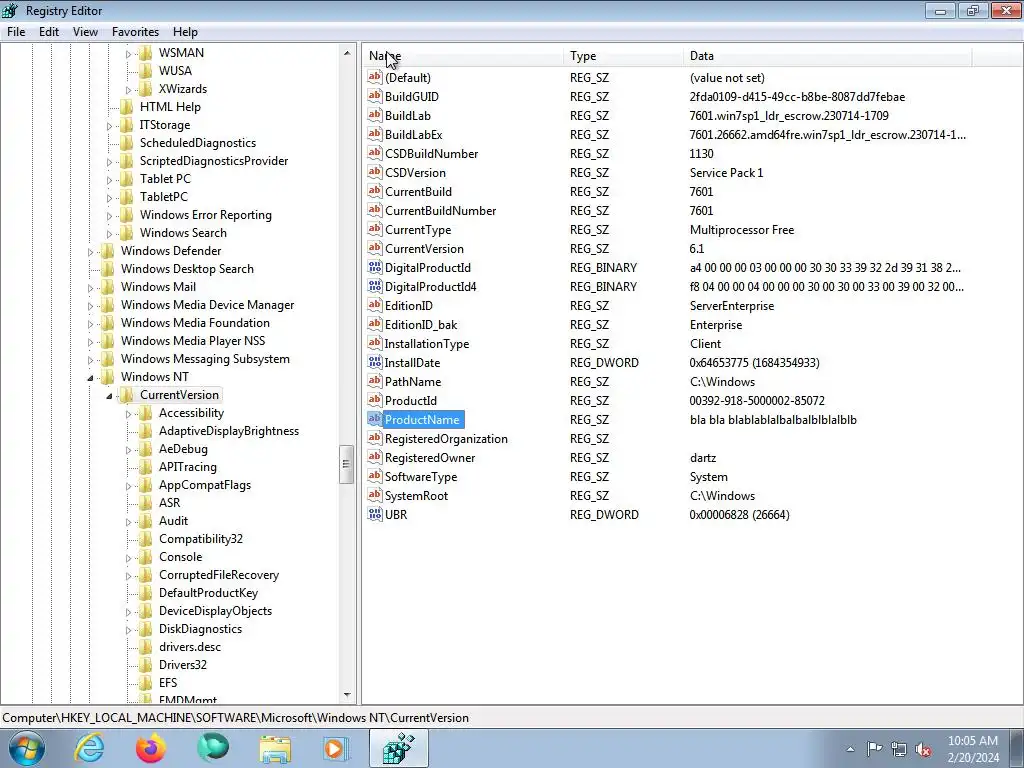Click the DWORD icon beside UBR
This screenshot has width=1024, height=768.
point(374,514)
